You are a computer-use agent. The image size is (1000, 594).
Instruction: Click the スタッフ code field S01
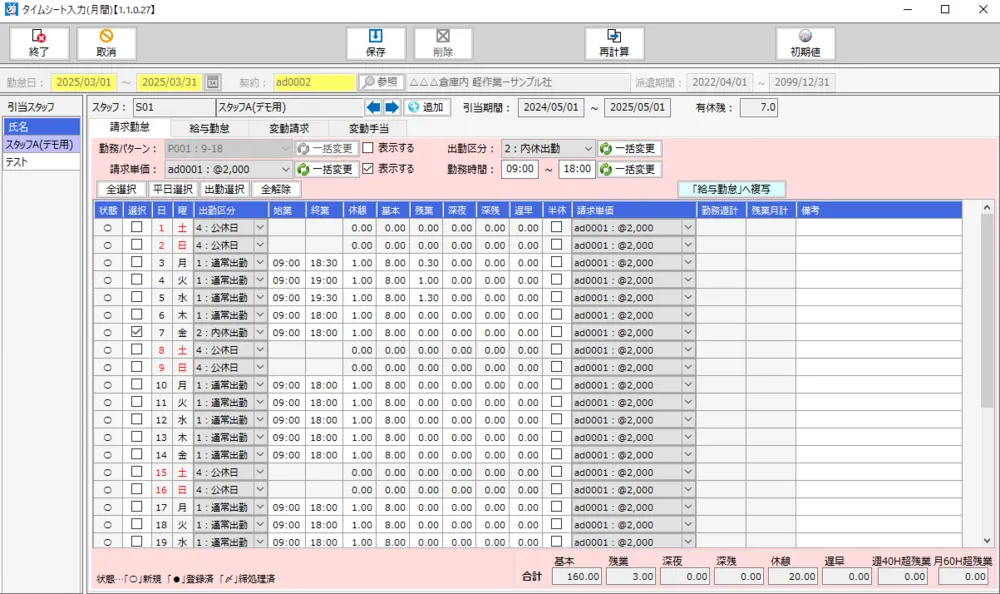tap(173, 107)
